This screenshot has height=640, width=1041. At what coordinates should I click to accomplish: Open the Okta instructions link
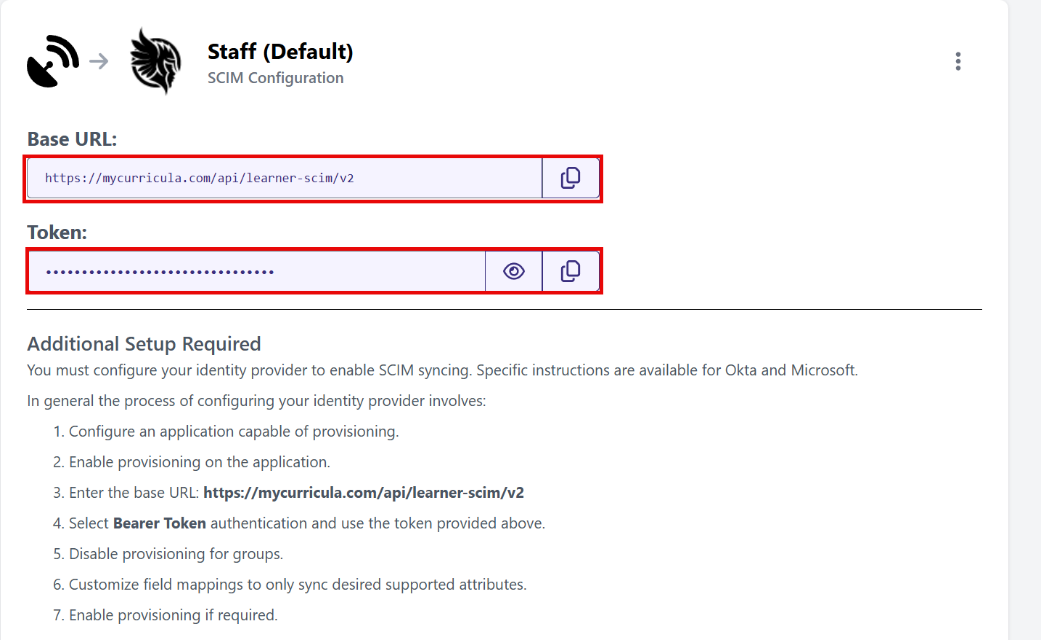[x=735, y=369]
